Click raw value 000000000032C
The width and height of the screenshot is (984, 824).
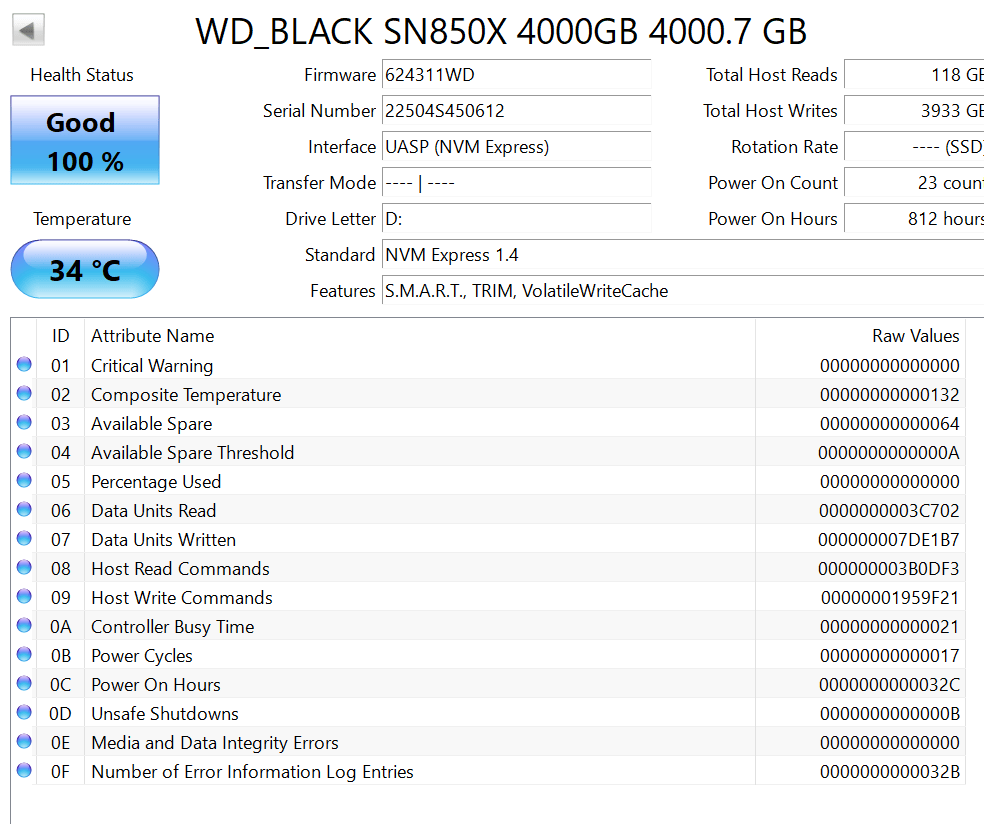point(889,685)
